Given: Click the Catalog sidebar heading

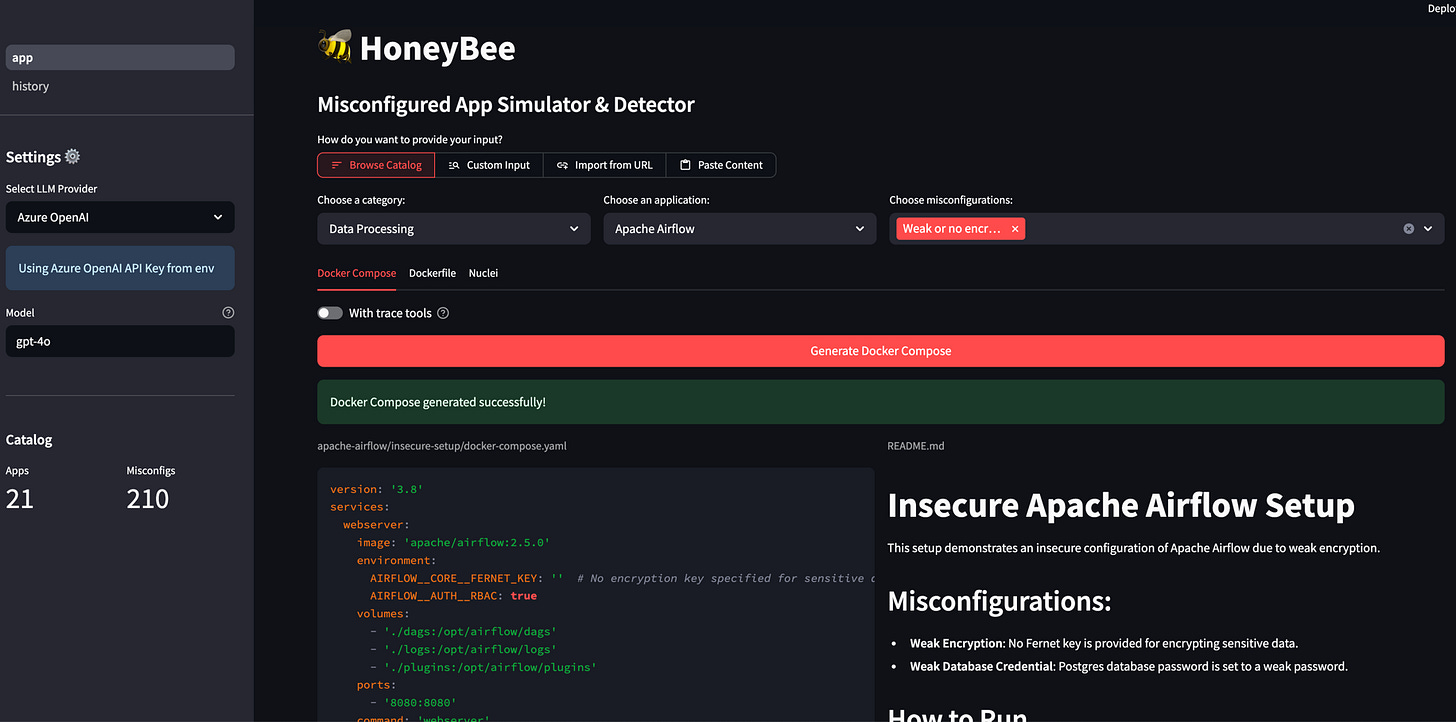Looking at the screenshot, I should click(29, 440).
